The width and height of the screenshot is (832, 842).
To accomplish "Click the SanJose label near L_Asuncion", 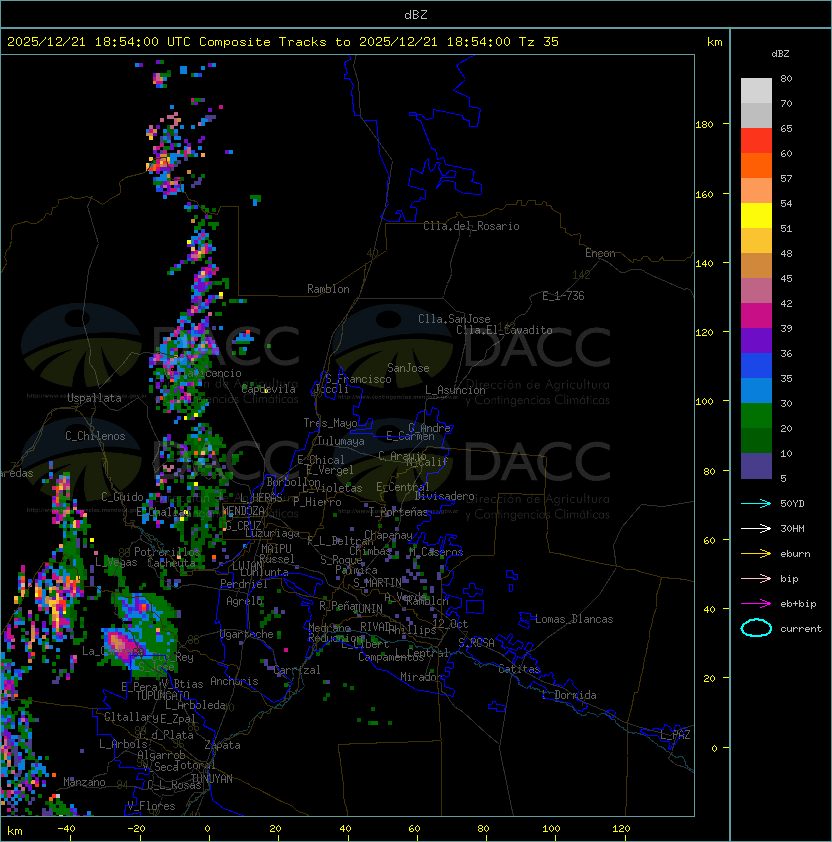I will pyautogui.click(x=408, y=368).
